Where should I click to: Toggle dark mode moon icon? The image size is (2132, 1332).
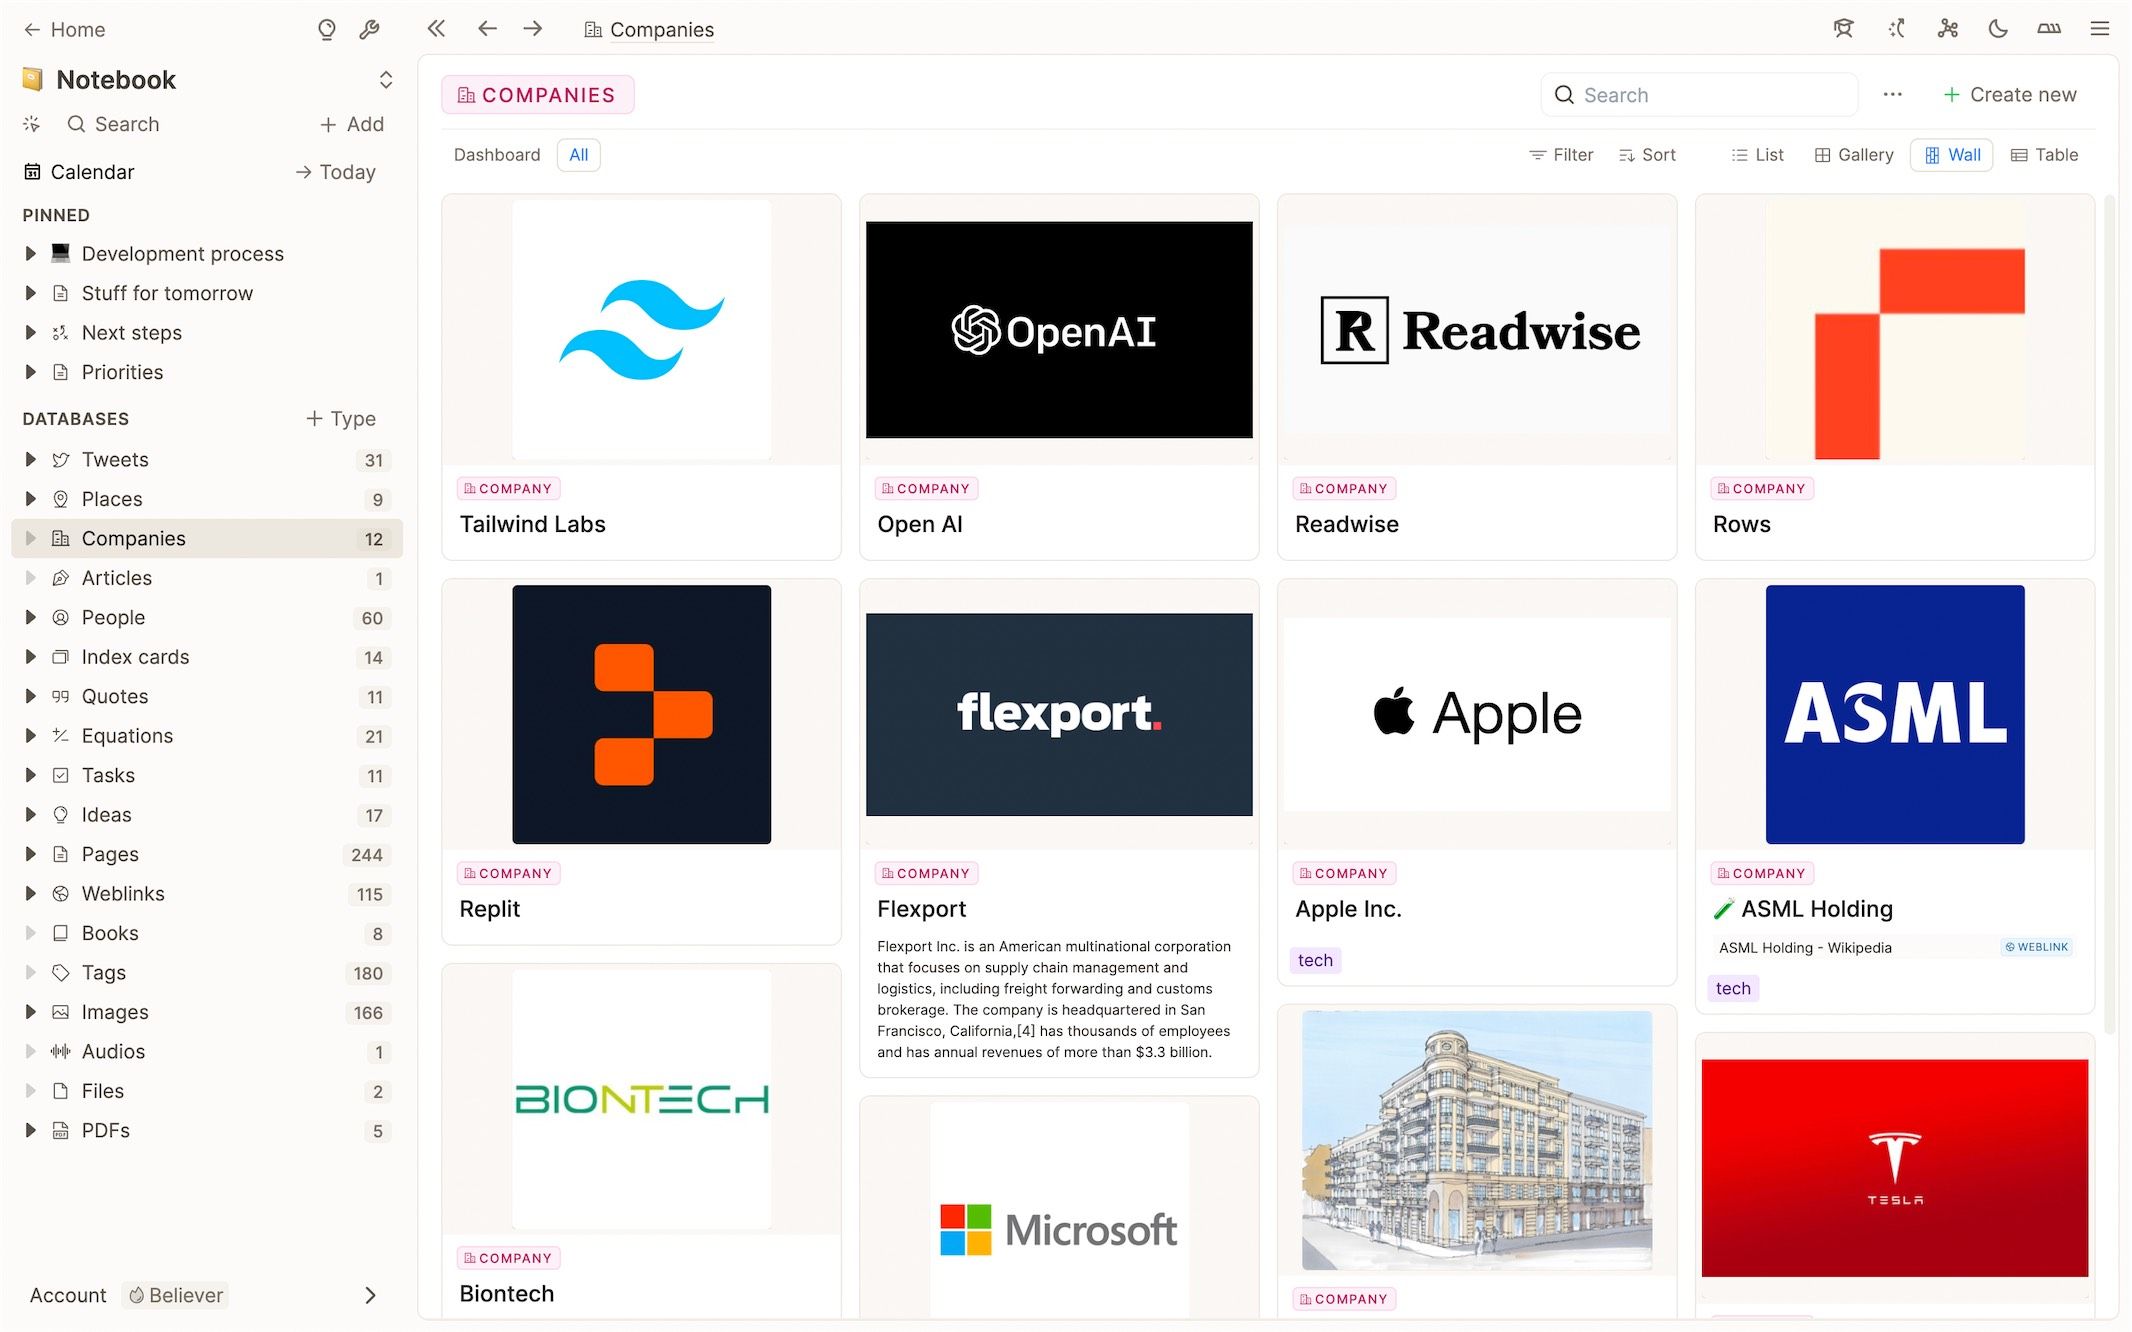point(1998,29)
